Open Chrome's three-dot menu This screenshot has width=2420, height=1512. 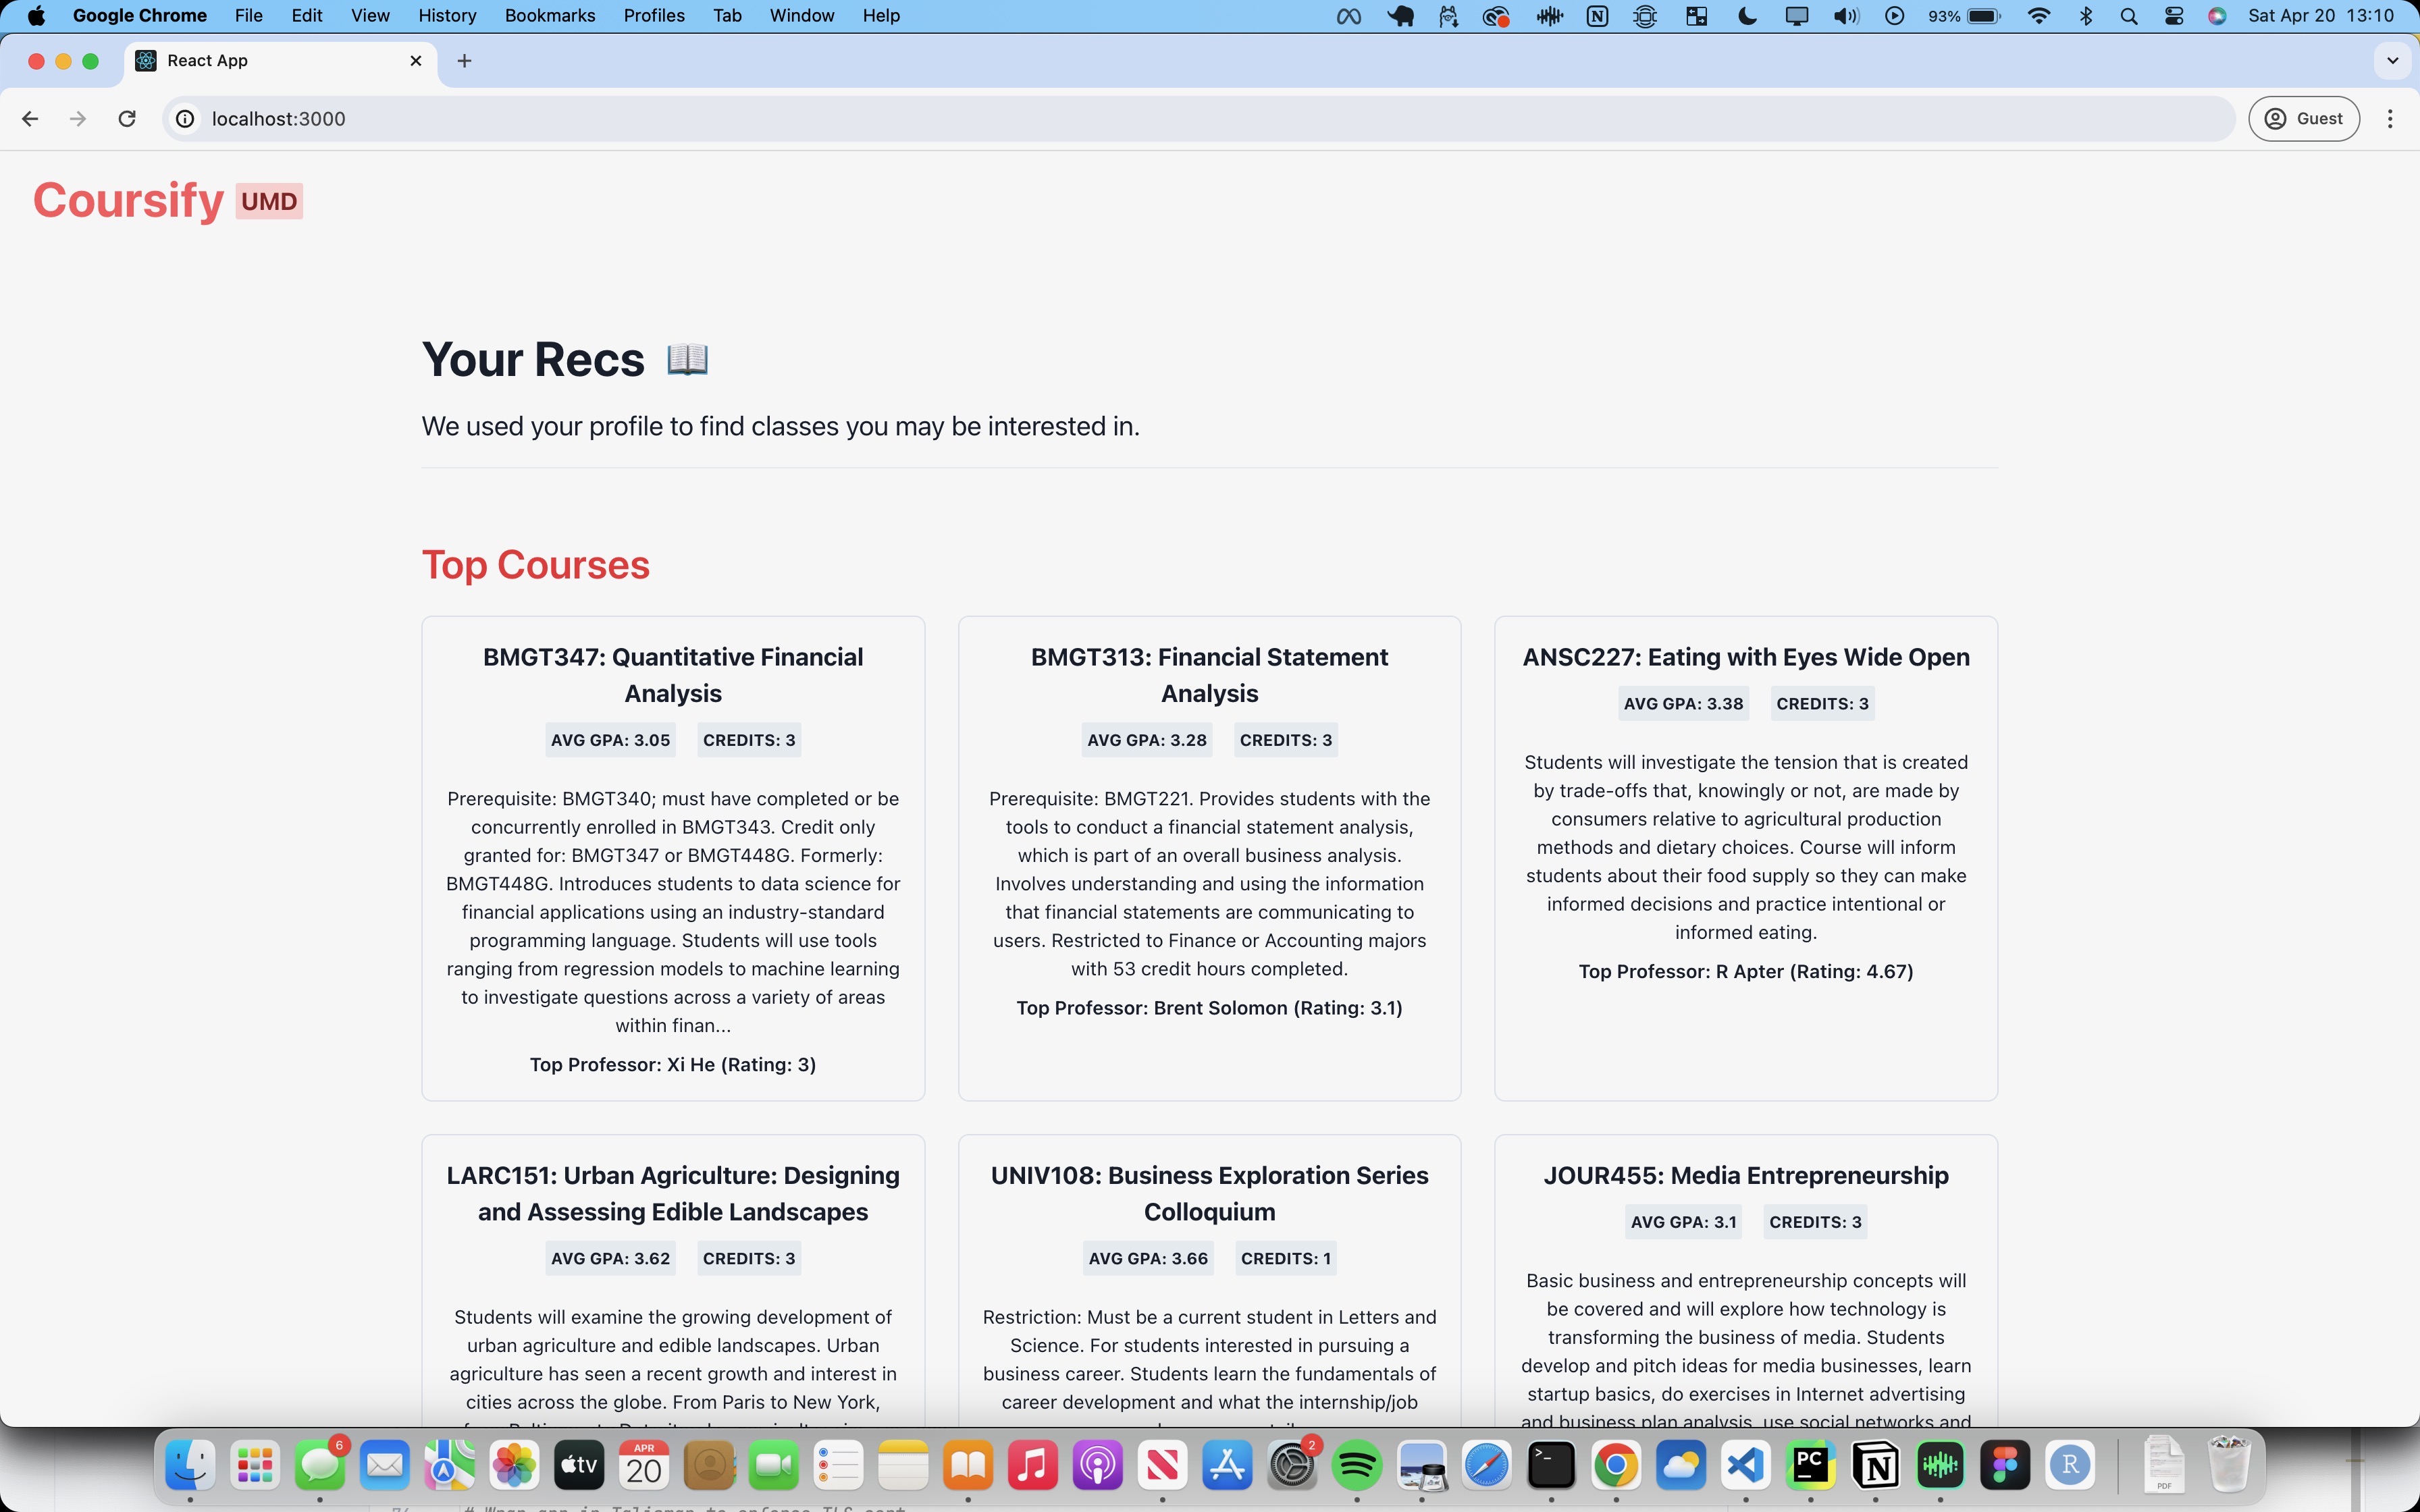point(2390,119)
